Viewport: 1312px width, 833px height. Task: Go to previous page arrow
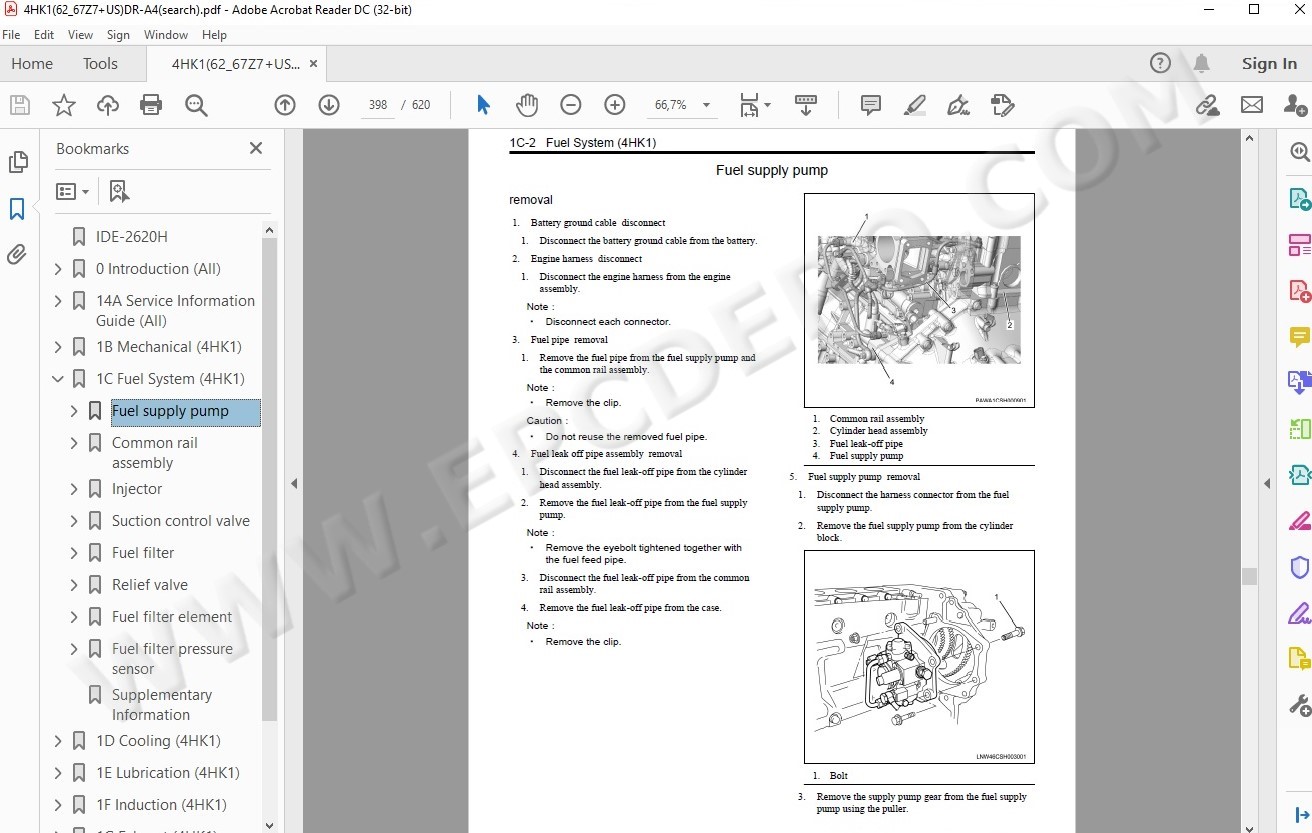pyautogui.click(x=285, y=105)
